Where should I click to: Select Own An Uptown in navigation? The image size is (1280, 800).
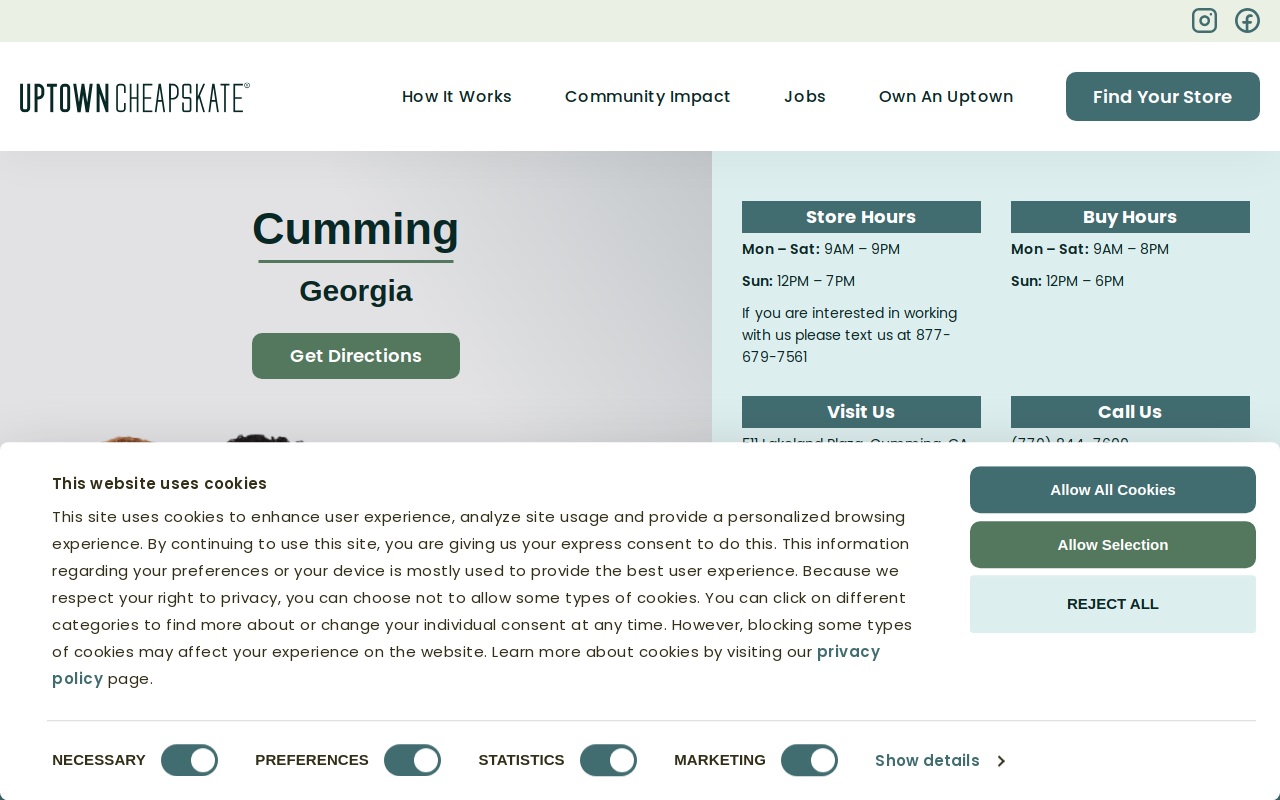point(946,97)
